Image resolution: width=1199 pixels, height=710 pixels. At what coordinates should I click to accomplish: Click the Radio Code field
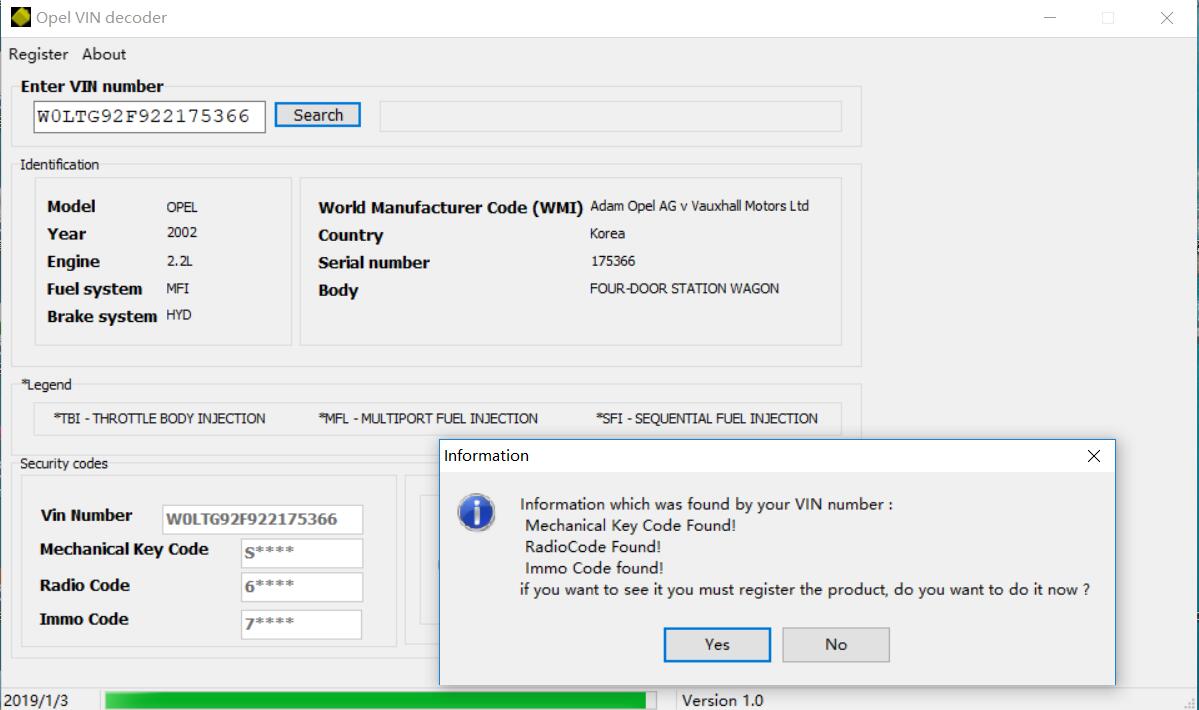click(301, 587)
